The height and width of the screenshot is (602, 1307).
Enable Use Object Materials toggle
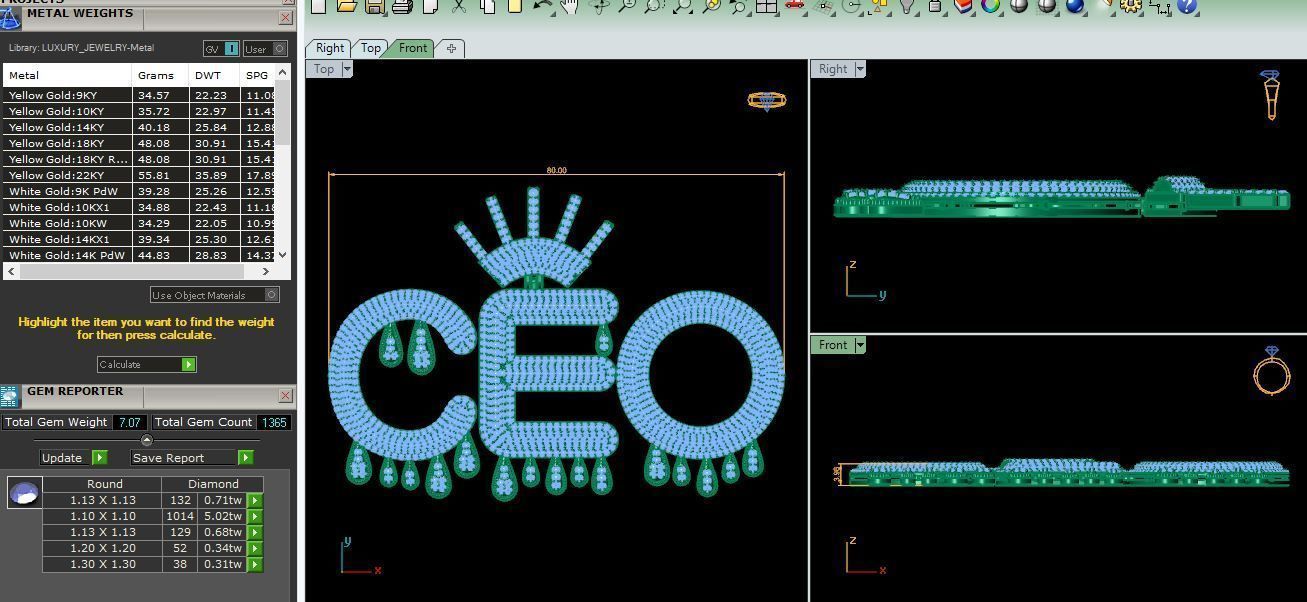click(214, 295)
